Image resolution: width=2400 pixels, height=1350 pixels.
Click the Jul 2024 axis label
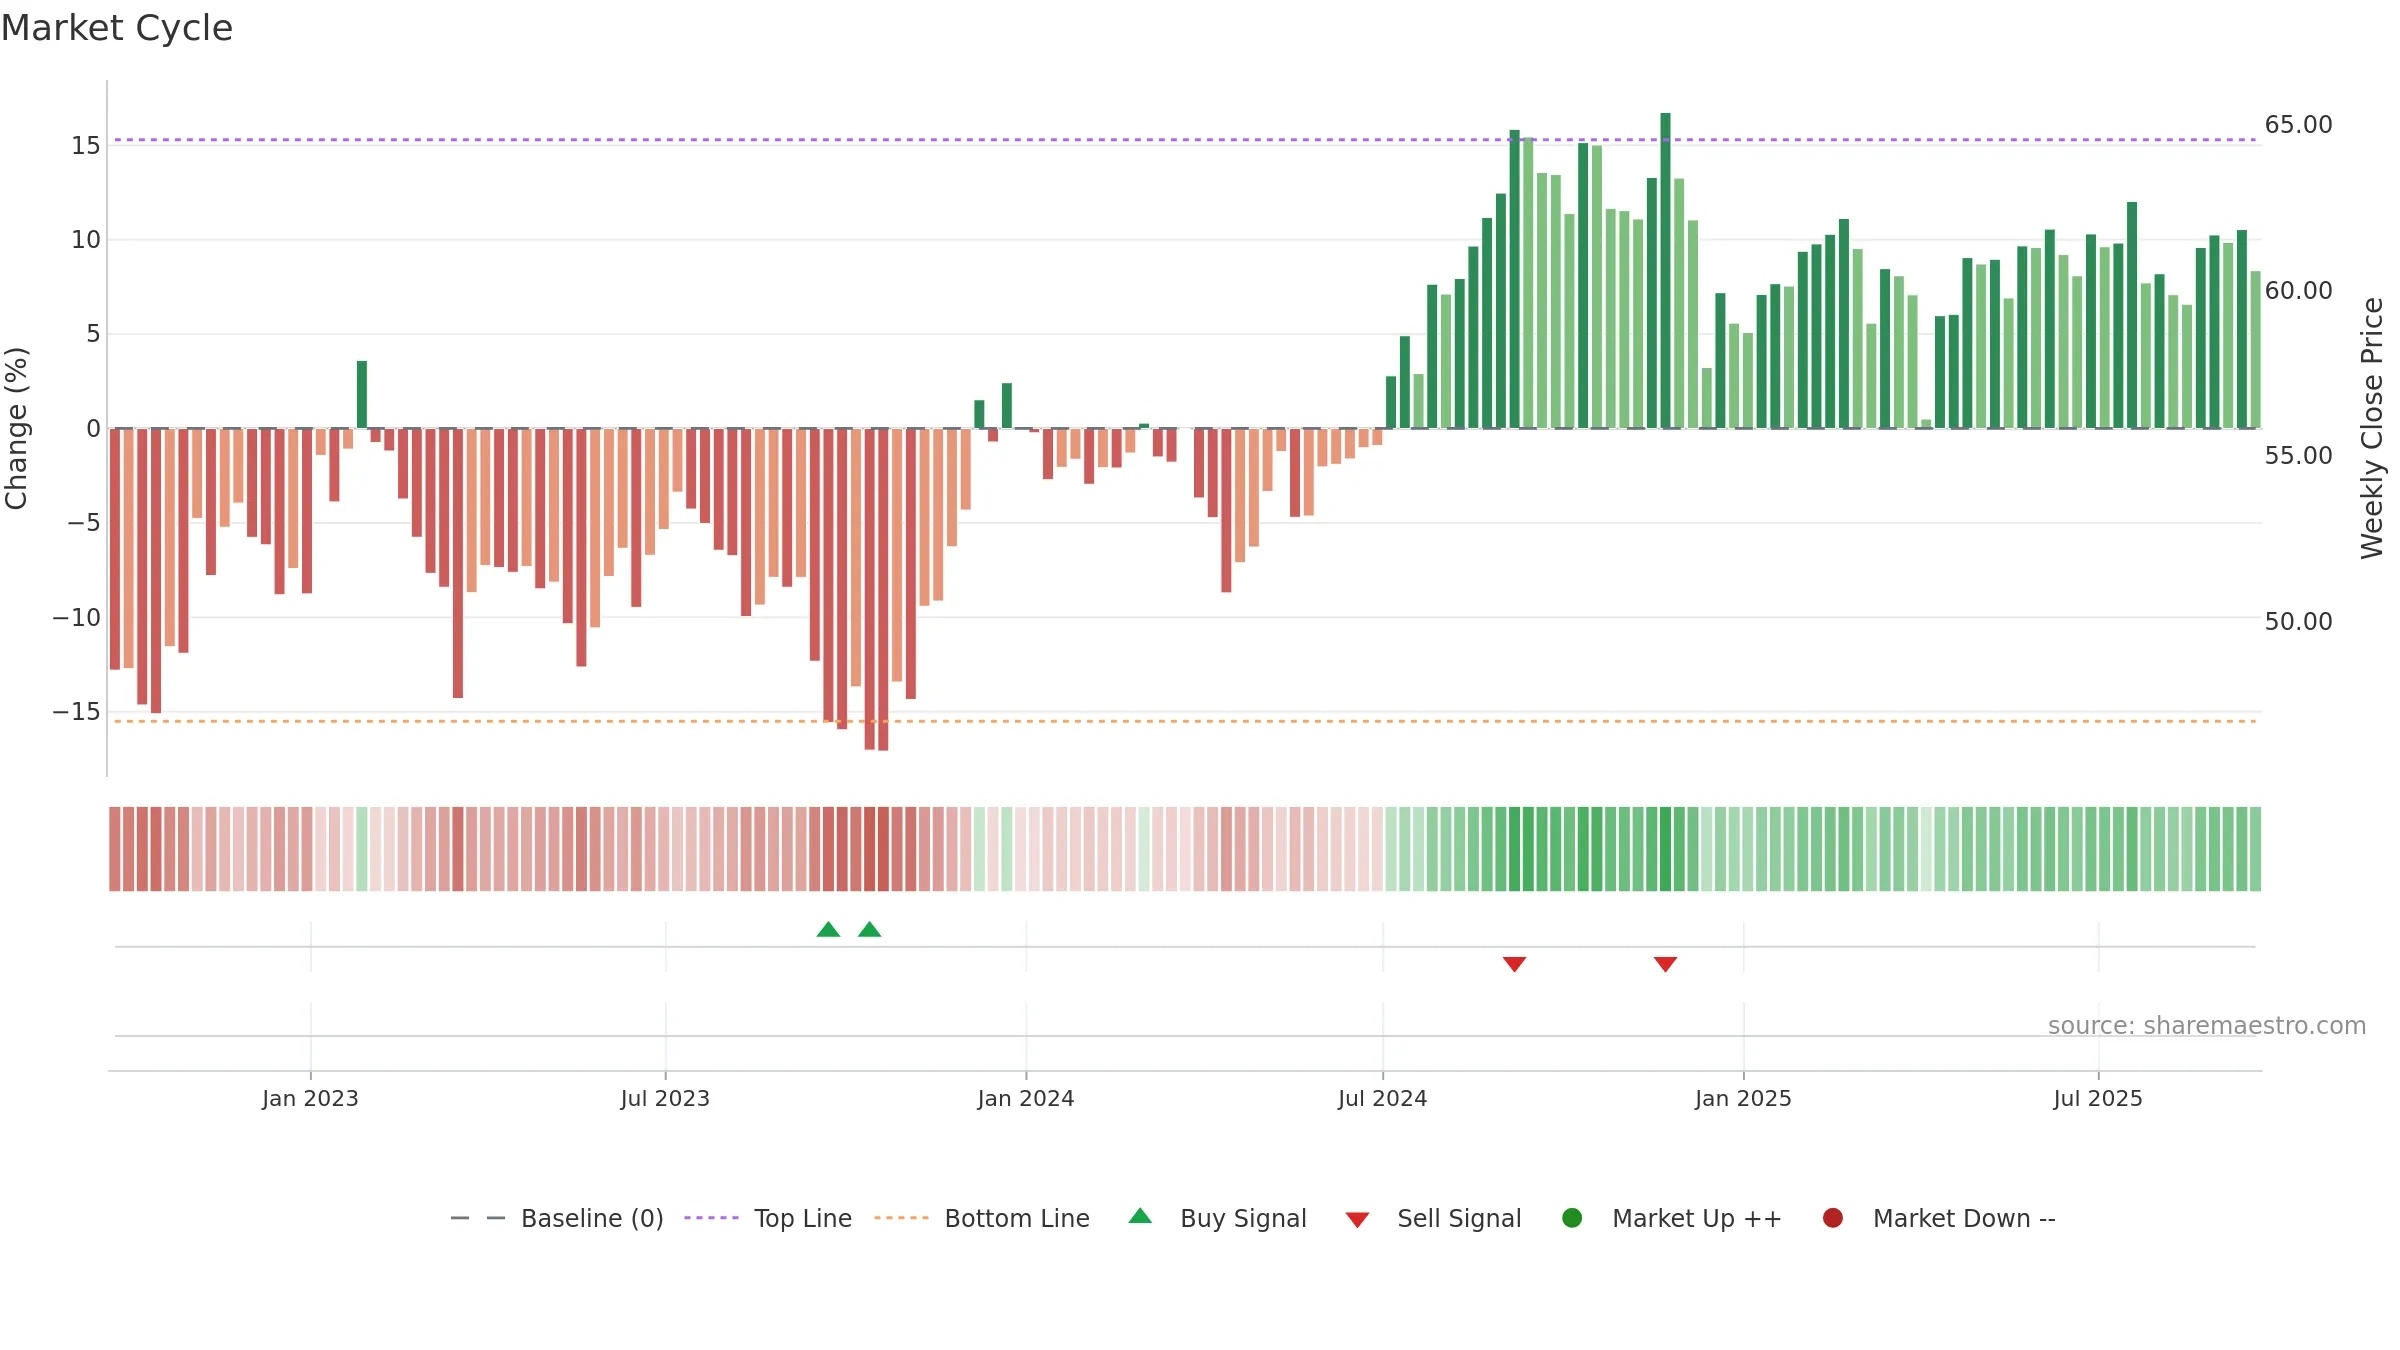pyautogui.click(x=1383, y=1098)
